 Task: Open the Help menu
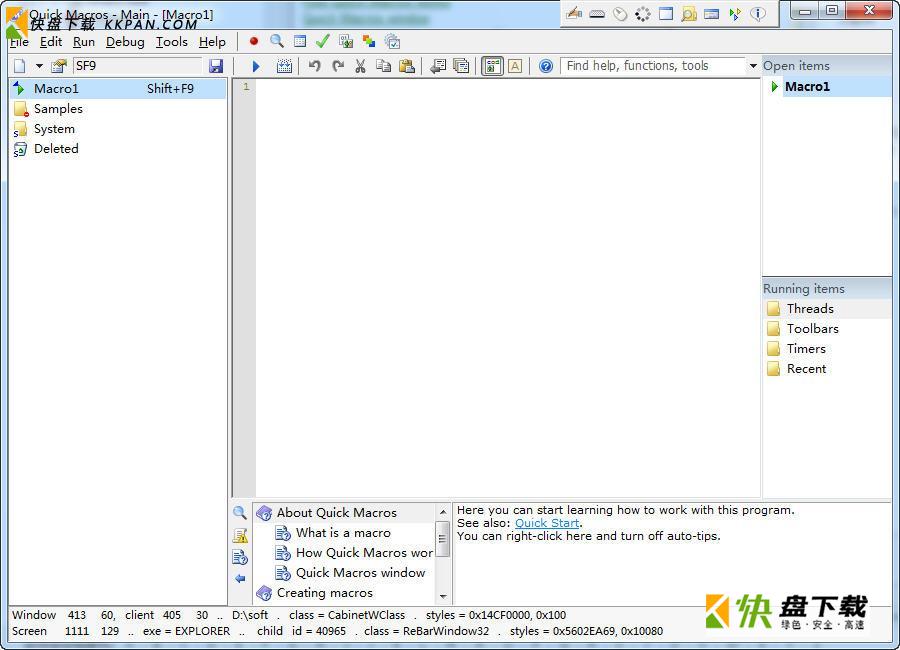click(x=212, y=42)
